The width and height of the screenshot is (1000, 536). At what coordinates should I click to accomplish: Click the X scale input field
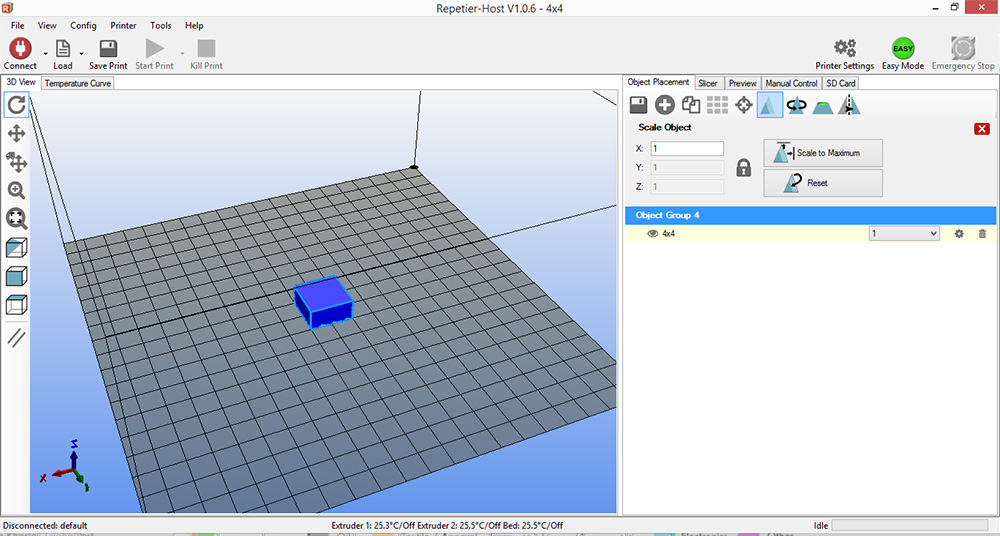click(x=687, y=149)
